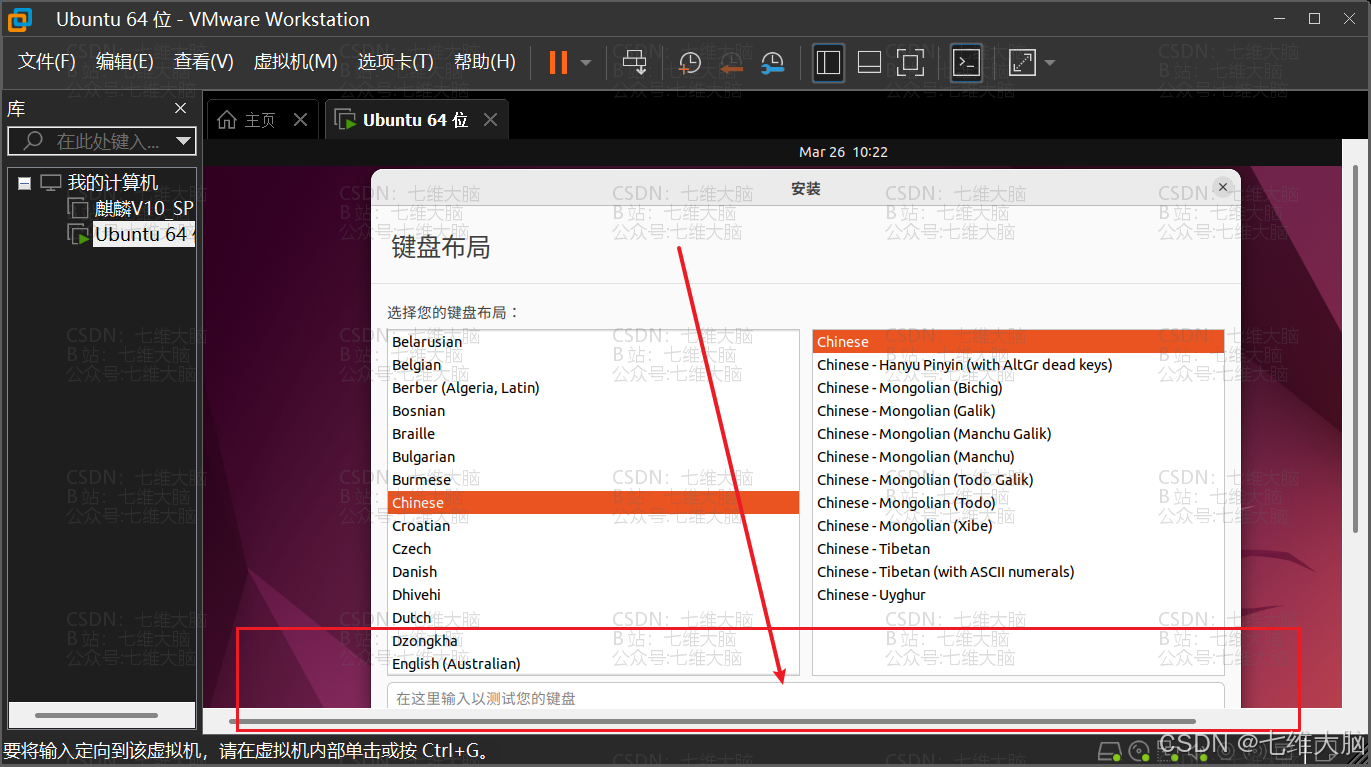
Task: Click the running Ubuntu 64 VM icon in library
Action: [x=78, y=234]
